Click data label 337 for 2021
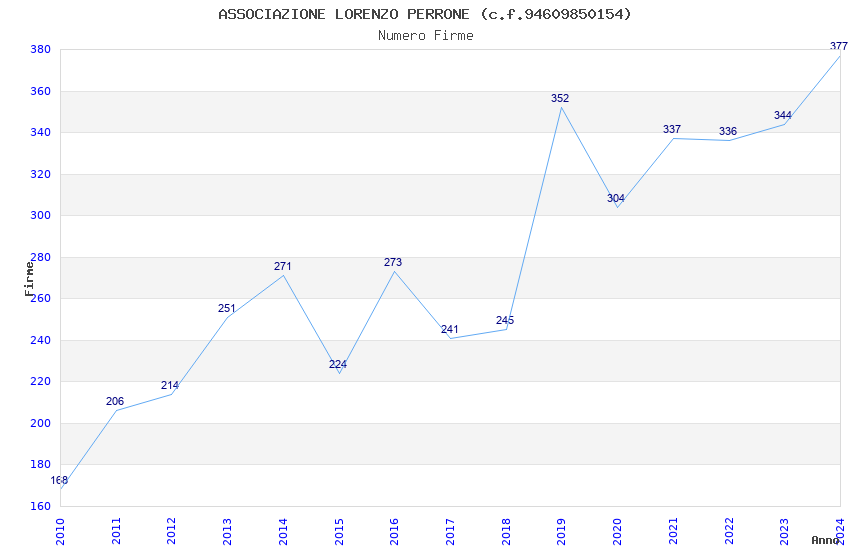This screenshot has height=550, width=850. click(x=672, y=129)
